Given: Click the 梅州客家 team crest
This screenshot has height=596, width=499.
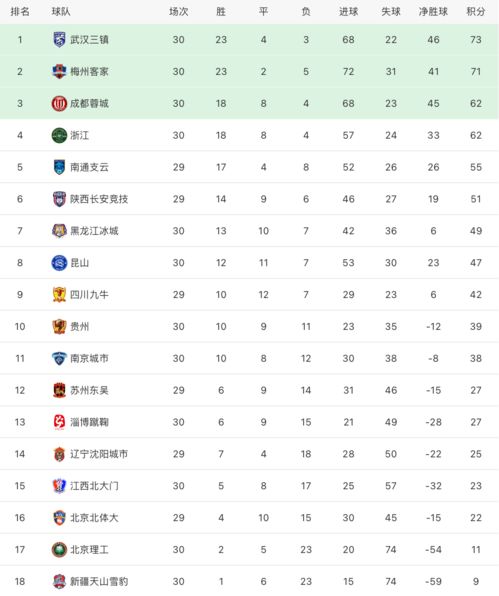Looking at the screenshot, I should click(x=59, y=71).
